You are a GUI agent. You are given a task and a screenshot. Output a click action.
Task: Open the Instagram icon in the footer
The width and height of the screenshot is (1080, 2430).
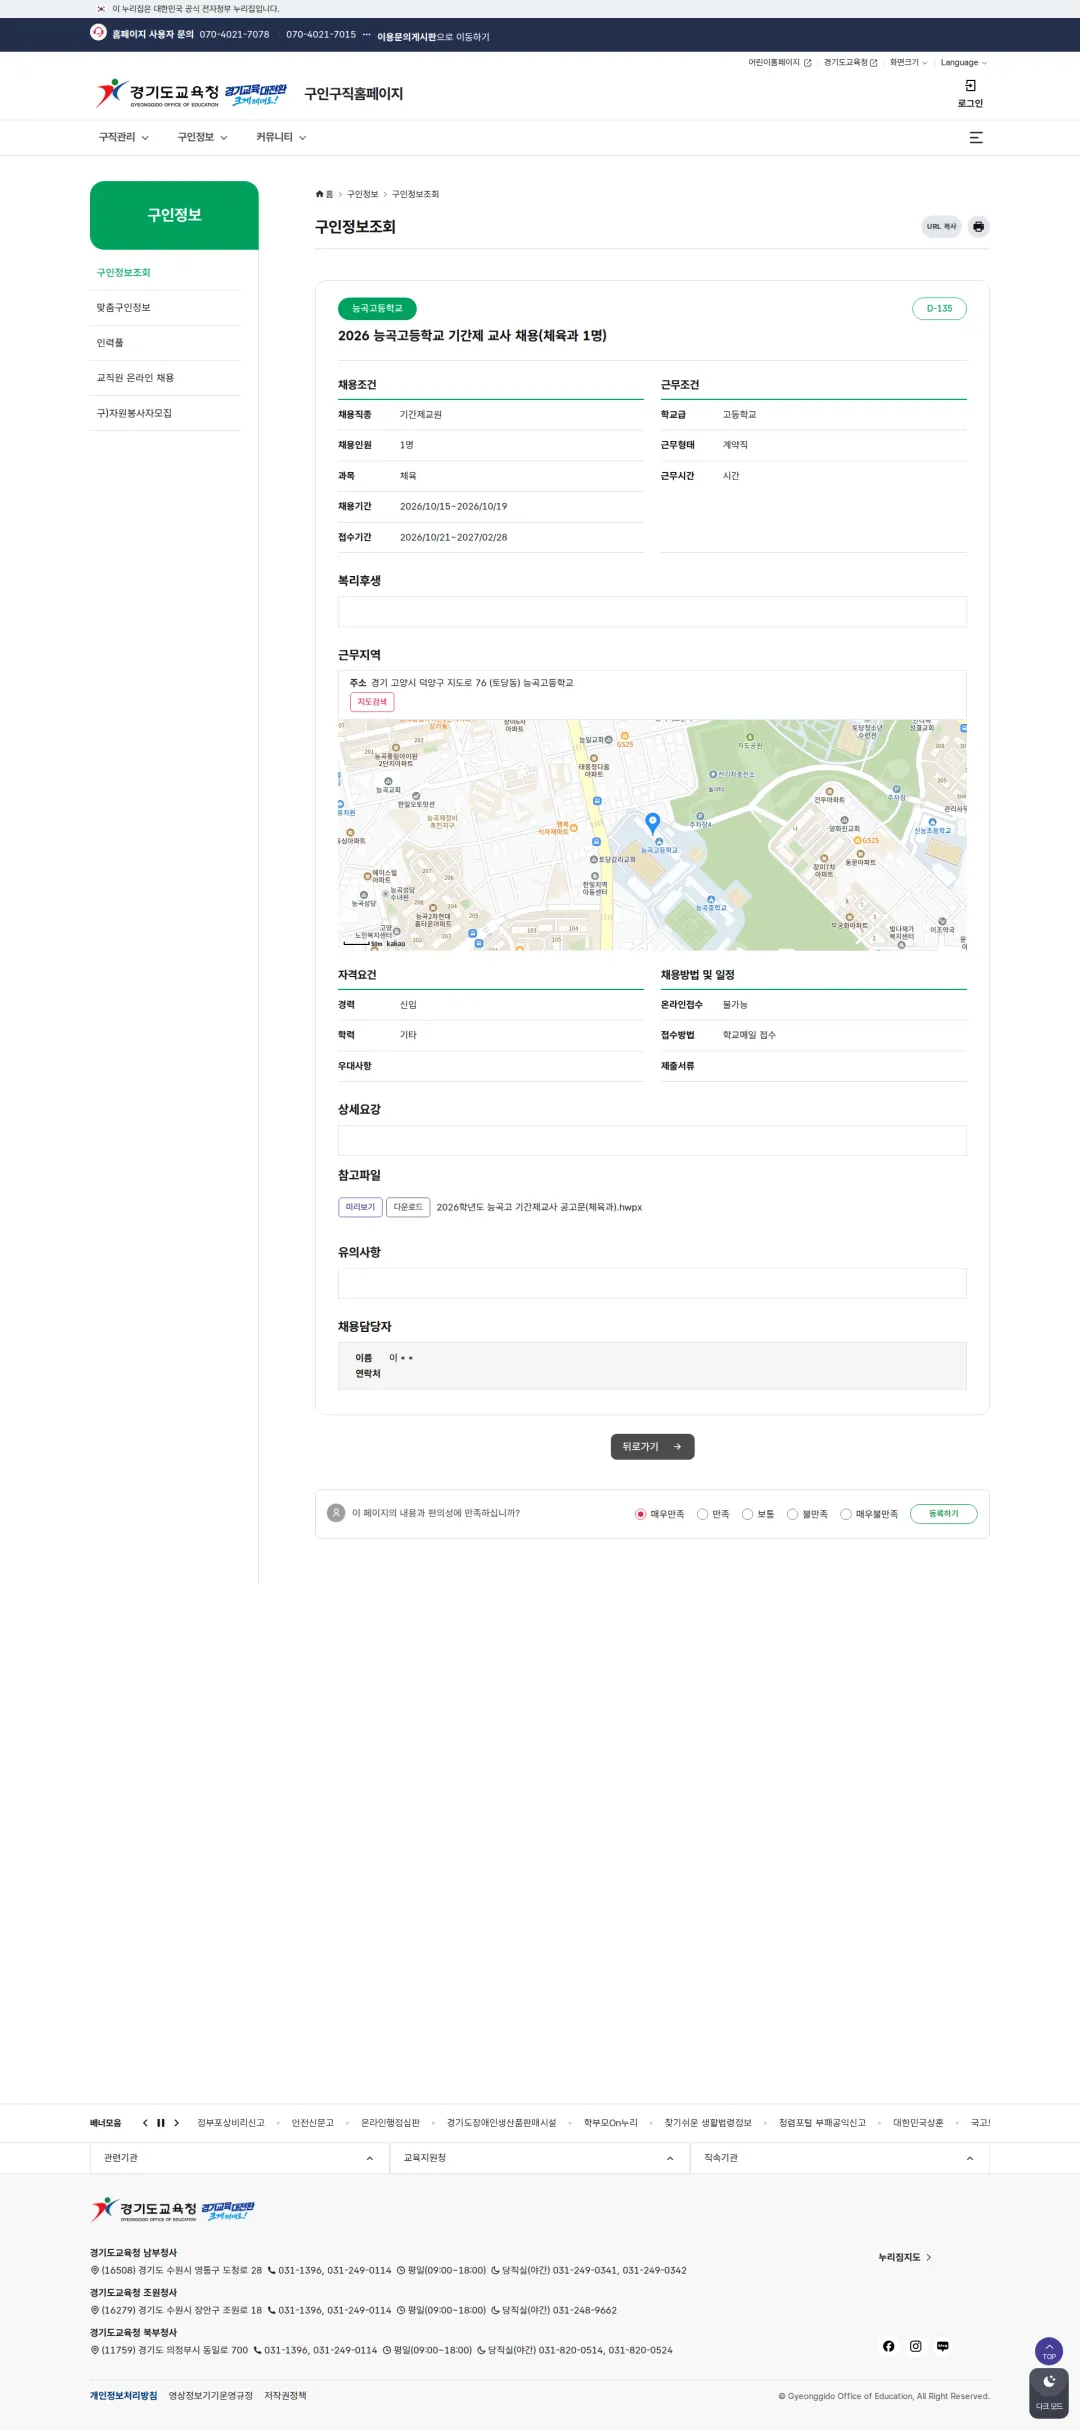[915, 2346]
